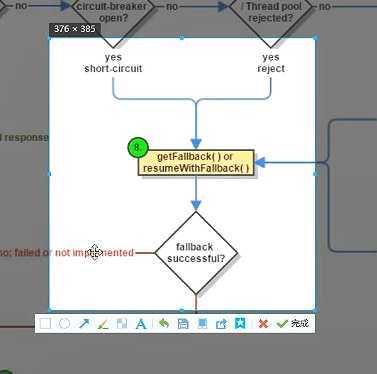Click the 'yes reject' label
Viewport: 377px width, 374px height.
(271, 63)
